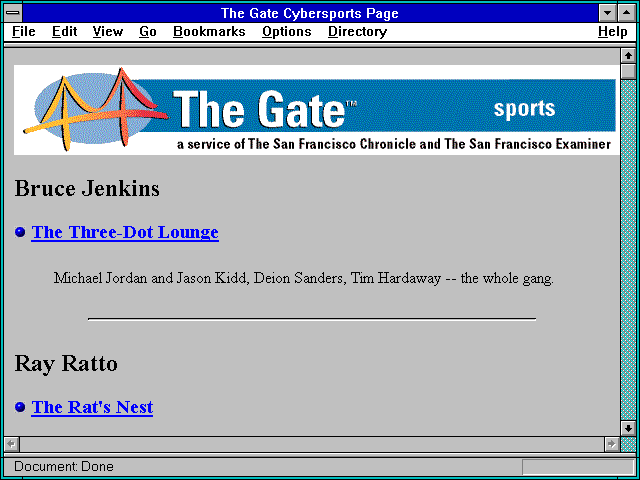Screen dimensions: 640x480
Task: Open the Go menu
Action: (x=148, y=31)
